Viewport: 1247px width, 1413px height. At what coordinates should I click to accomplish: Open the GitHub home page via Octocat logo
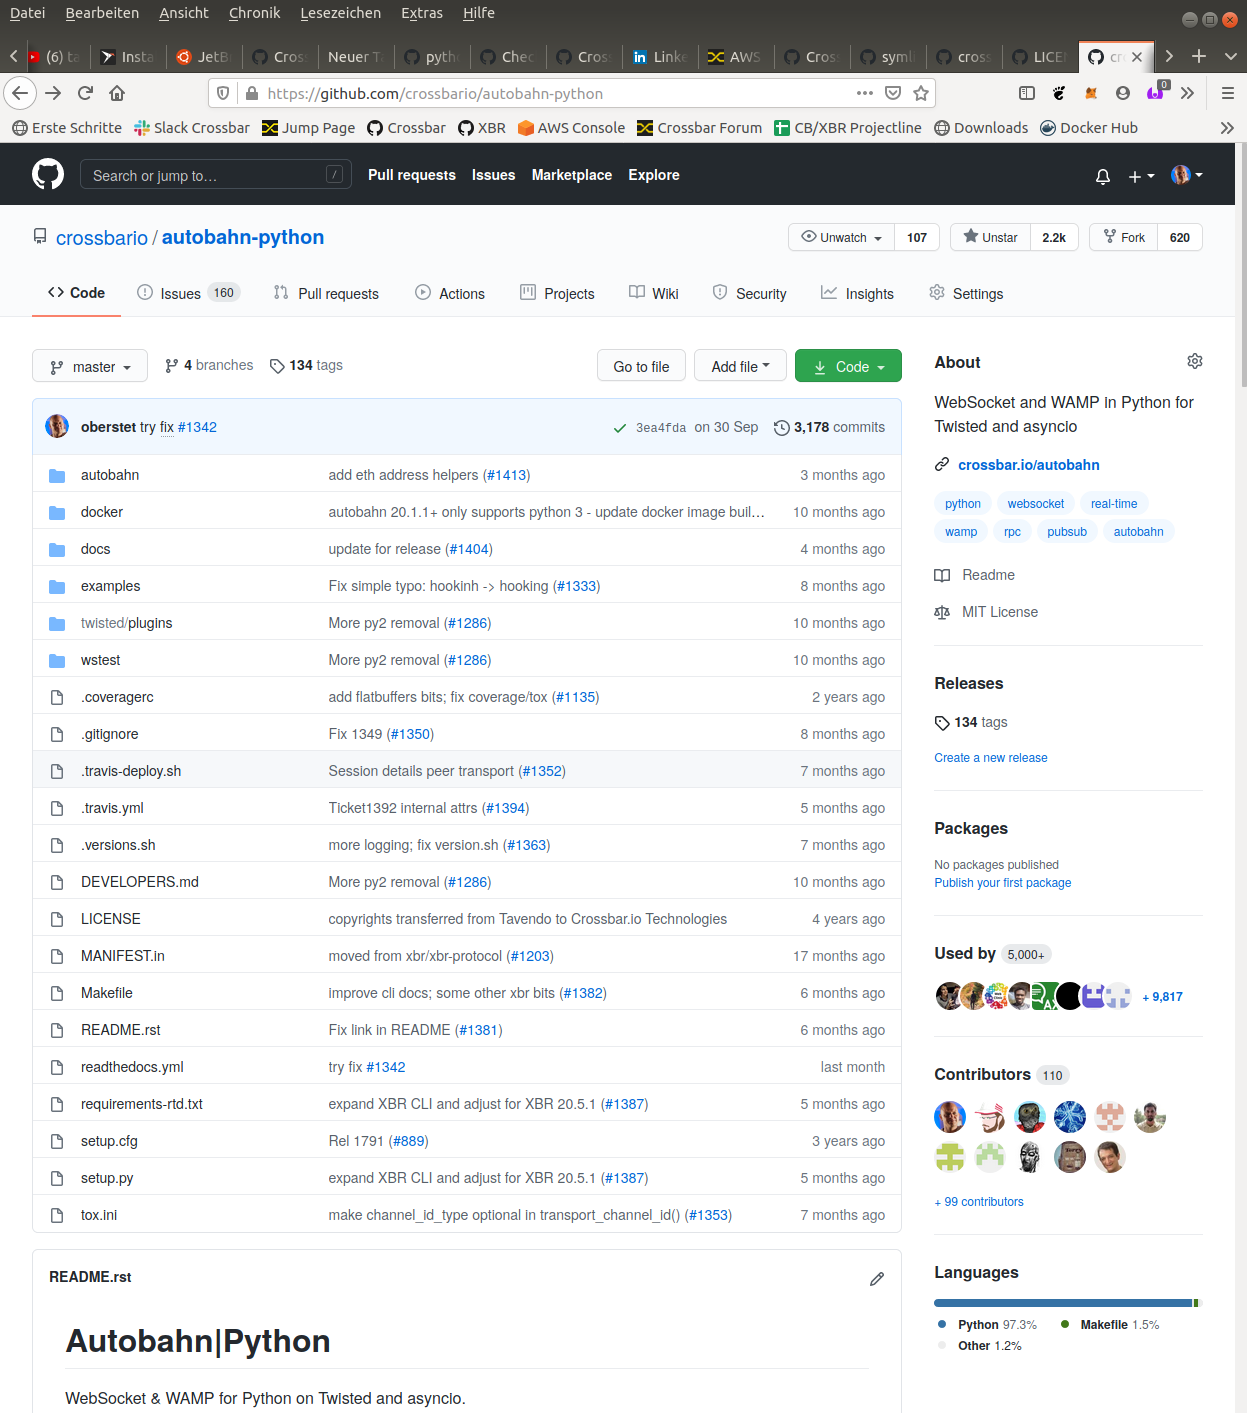coord(47,174)
